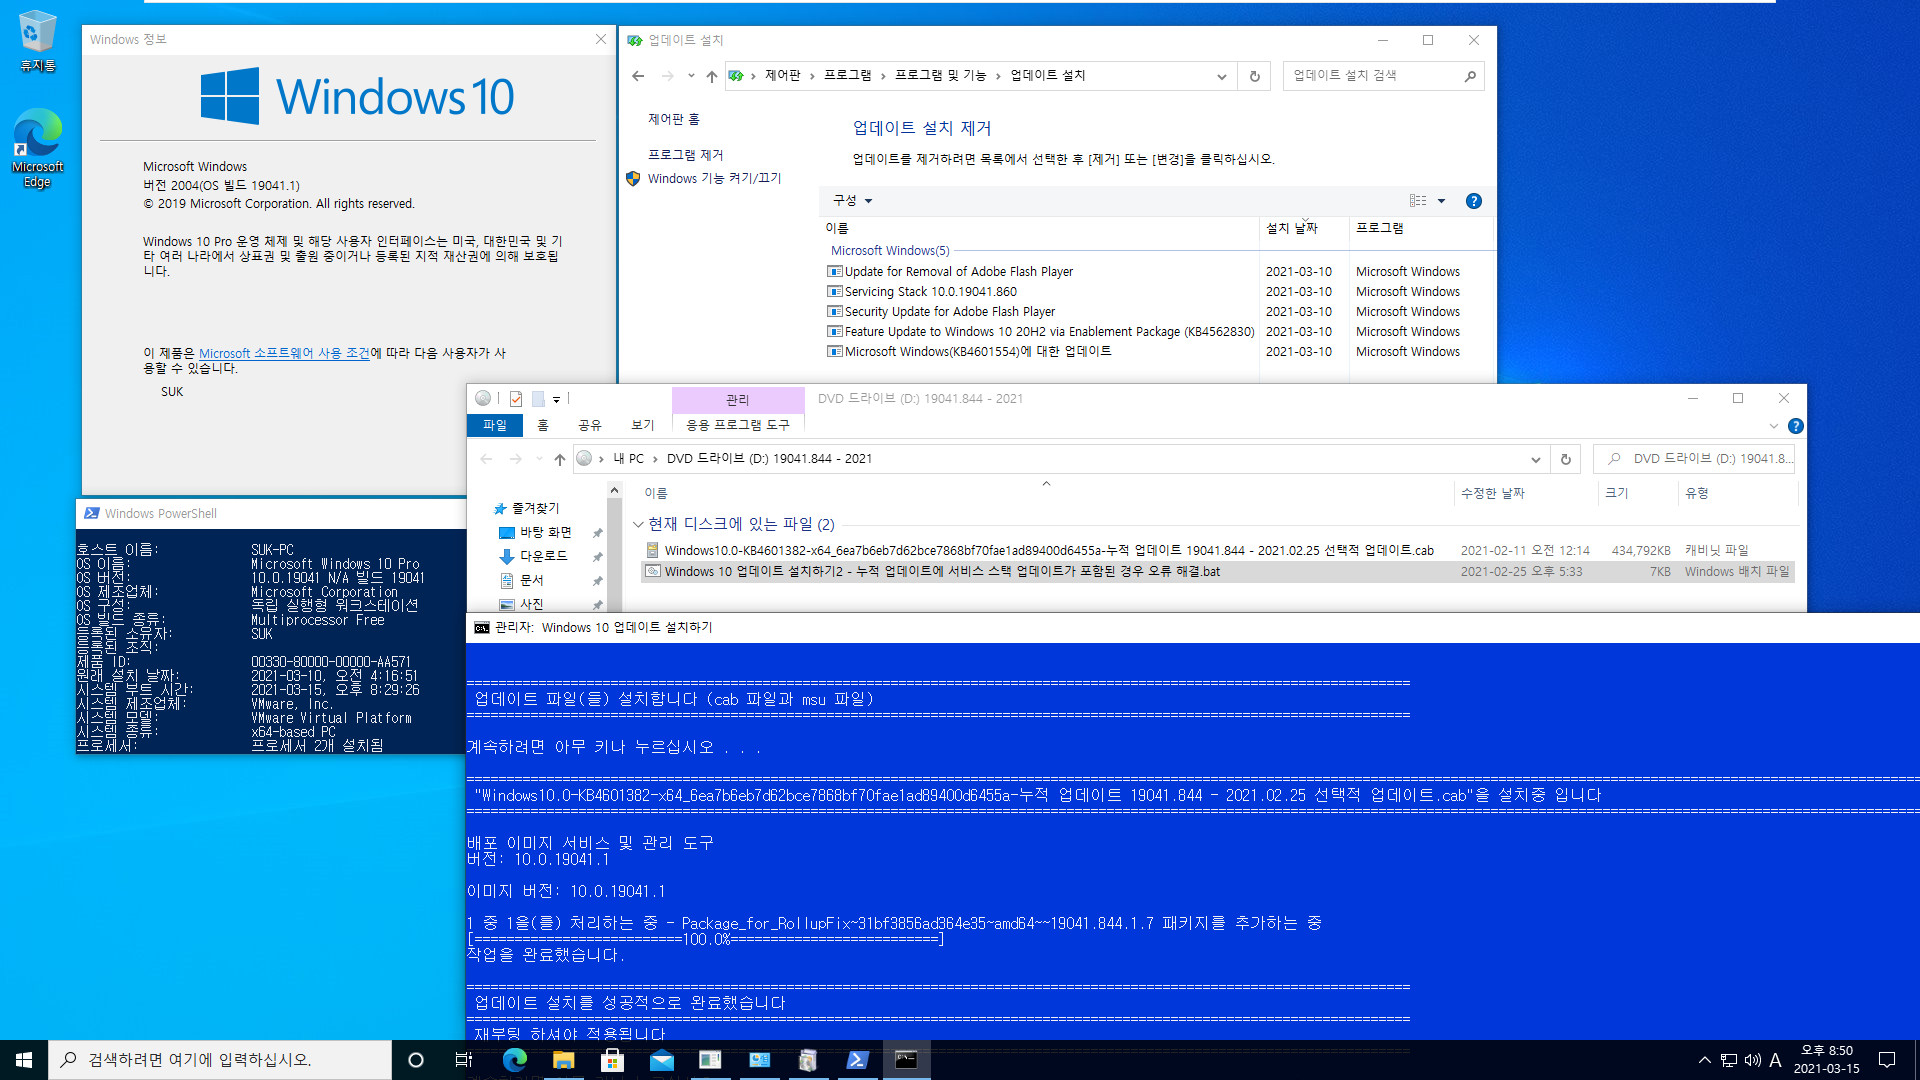Screen dimensions: 1920x1080
Task: Open Task View on taskbar
Action: pos(464,1060)
